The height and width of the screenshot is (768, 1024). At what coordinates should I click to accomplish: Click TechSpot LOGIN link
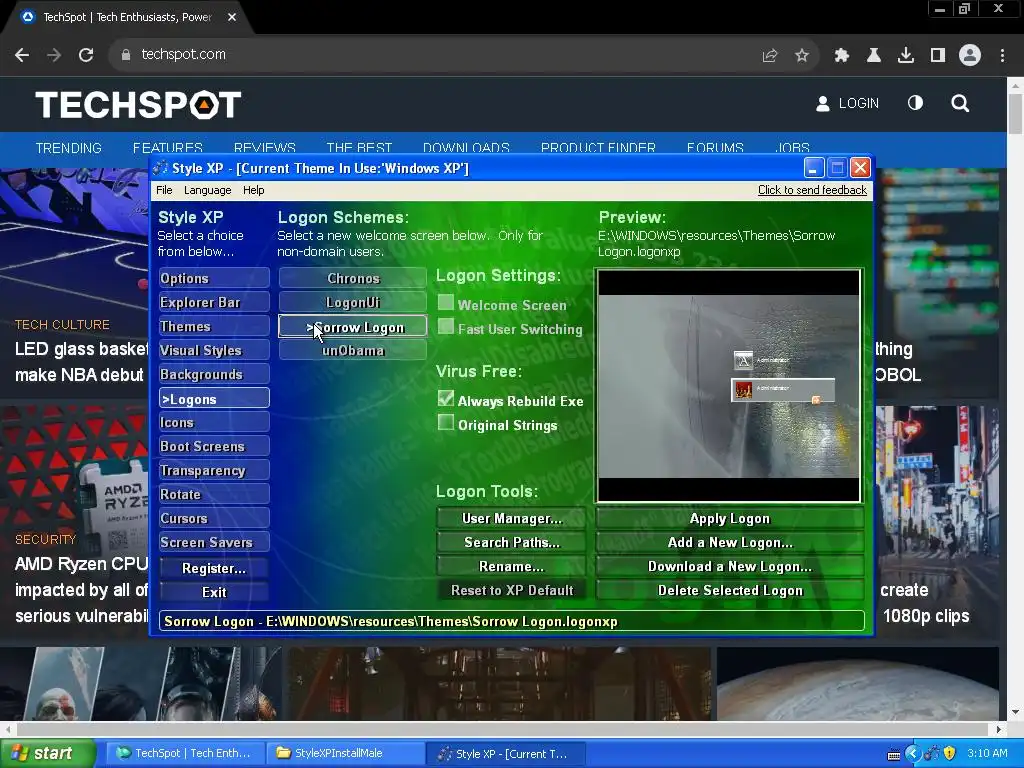pos(848,103)
